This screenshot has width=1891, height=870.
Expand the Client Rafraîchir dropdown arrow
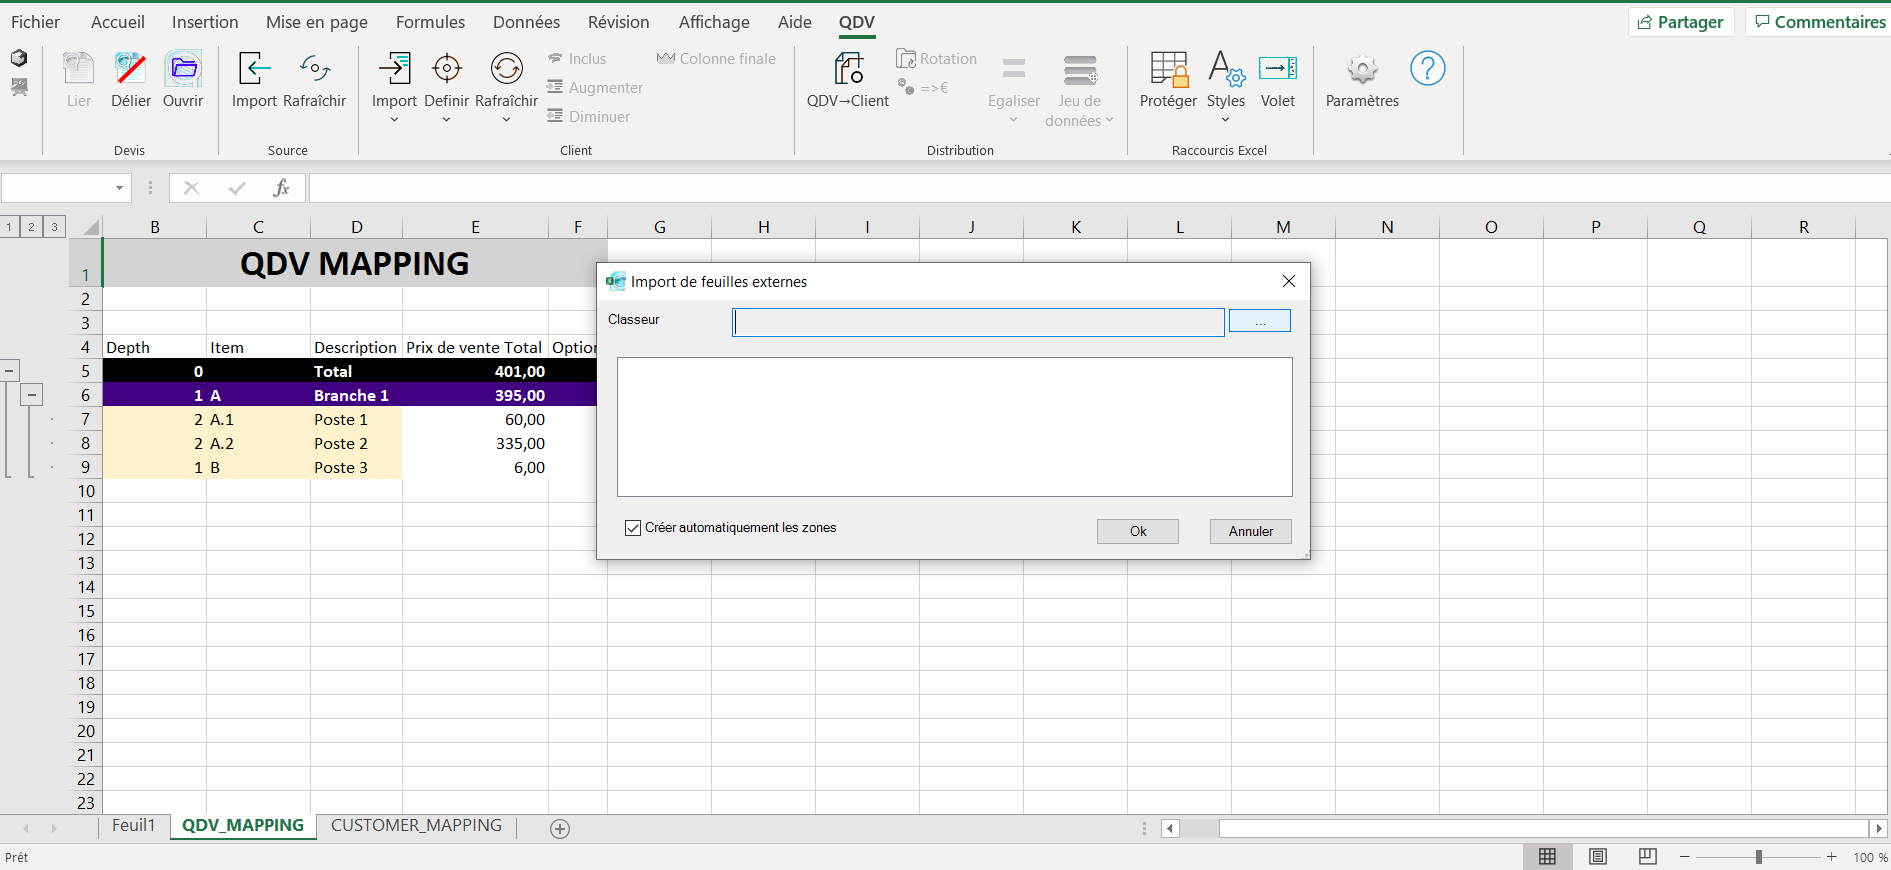click(506, 120)
